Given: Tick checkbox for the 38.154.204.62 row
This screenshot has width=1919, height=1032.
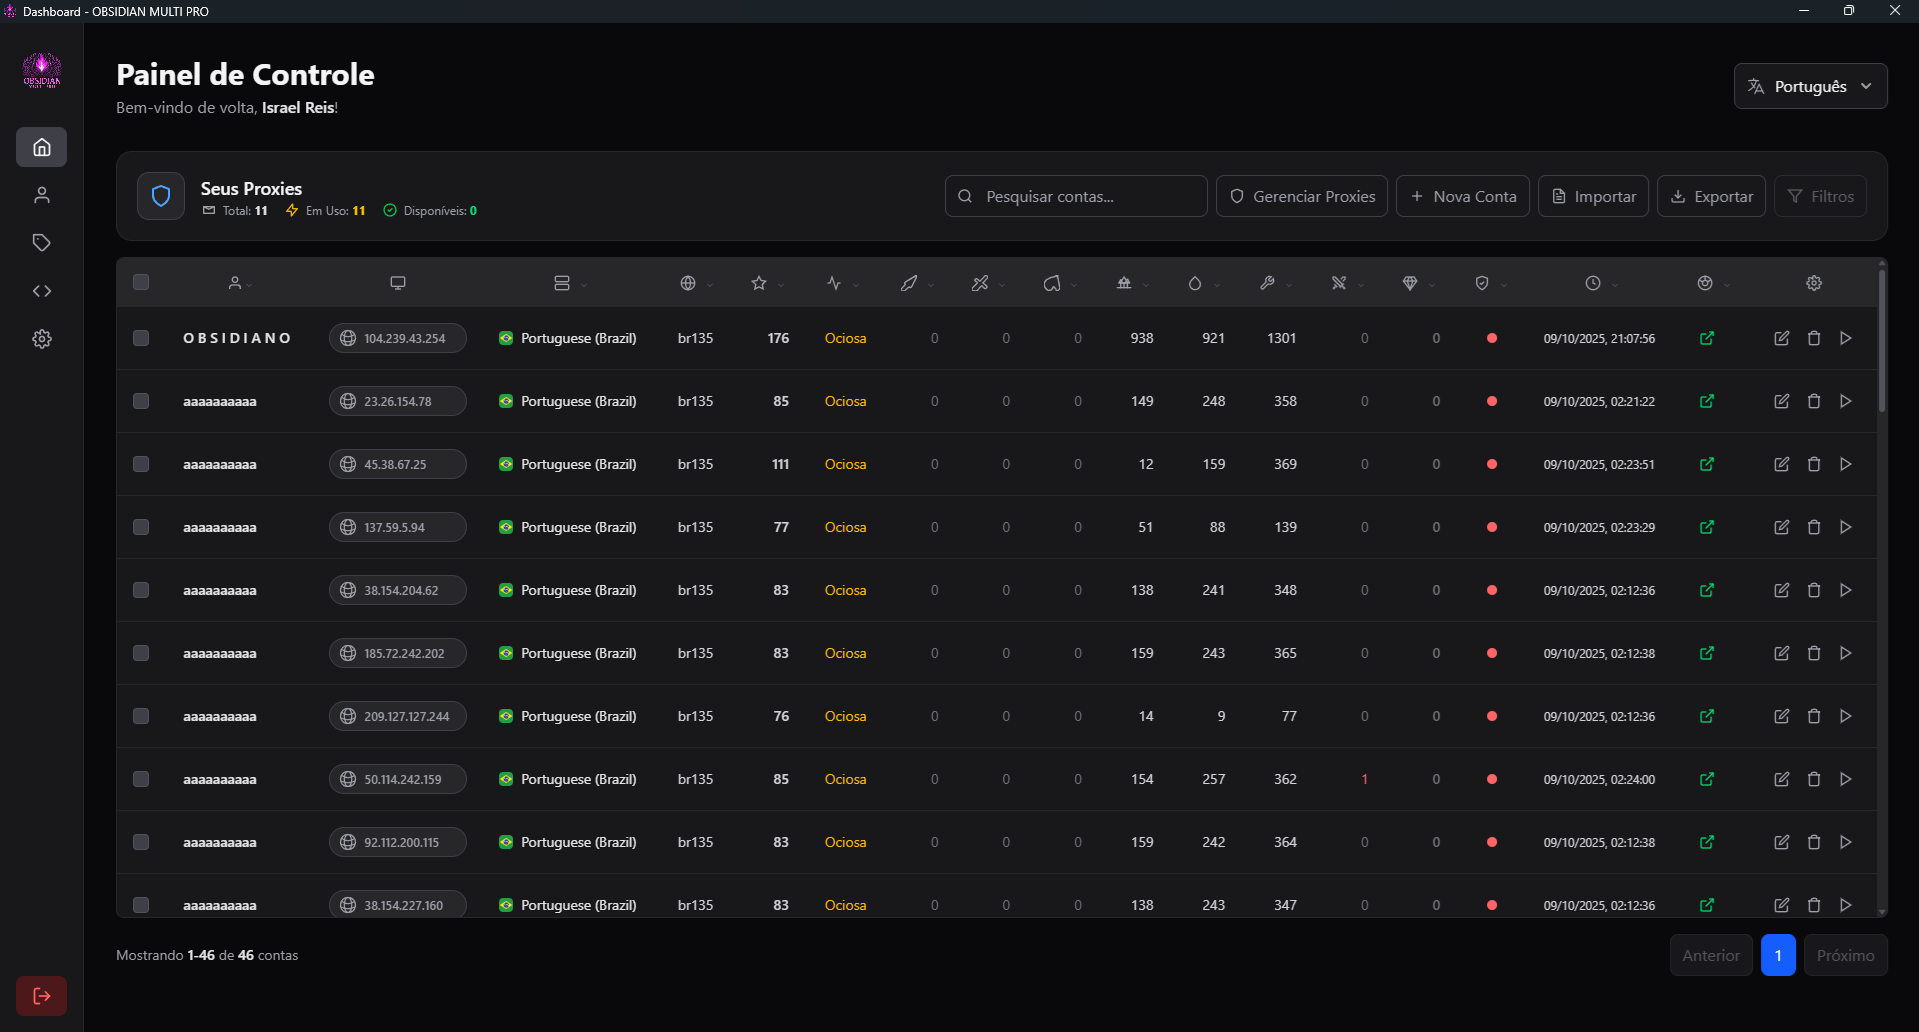Looking at the screenshot, I should [141, 590].
